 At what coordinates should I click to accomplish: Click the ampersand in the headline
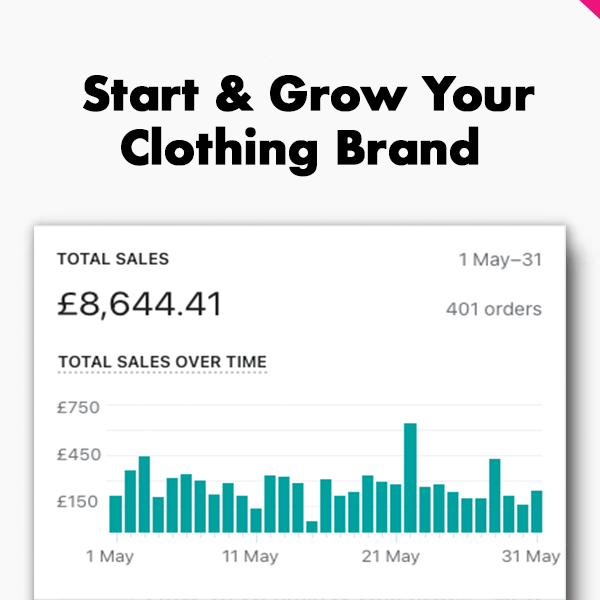pos(231,96)
